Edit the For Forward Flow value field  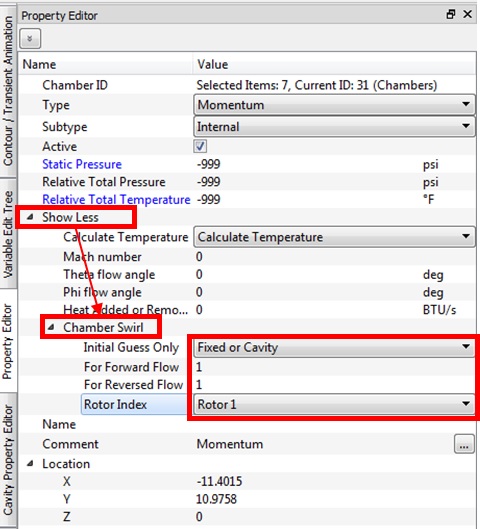pyautogui.click(x=334, y=367)
